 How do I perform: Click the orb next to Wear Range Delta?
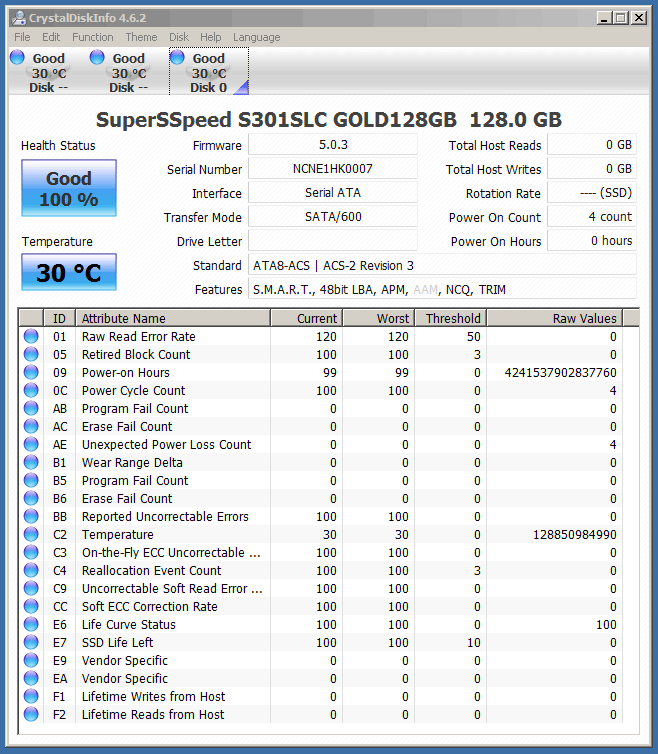point(31,463)
